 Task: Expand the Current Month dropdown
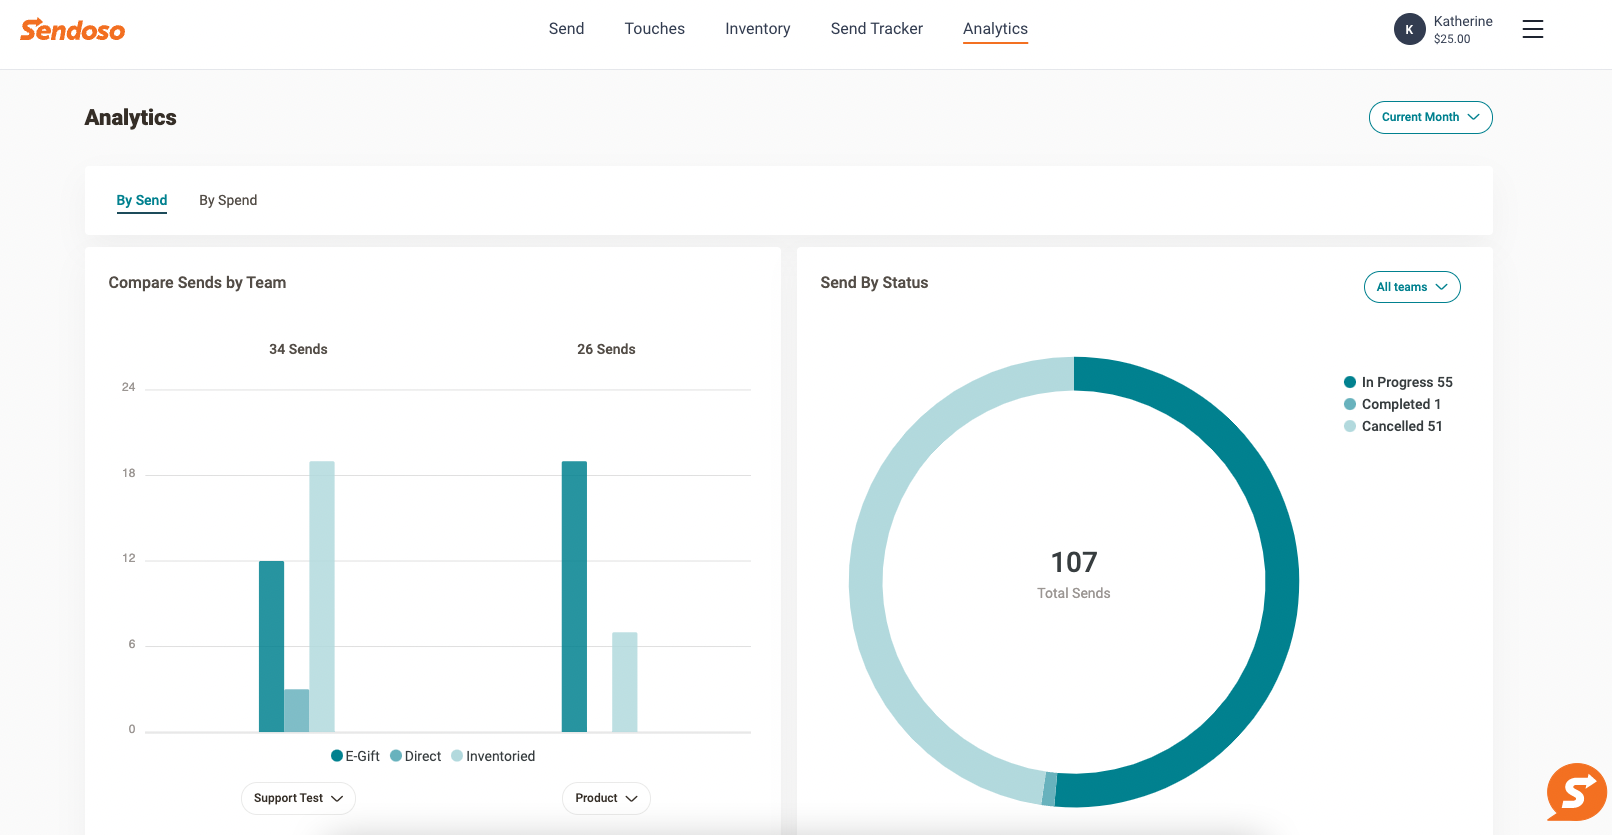coord(1430,117)
